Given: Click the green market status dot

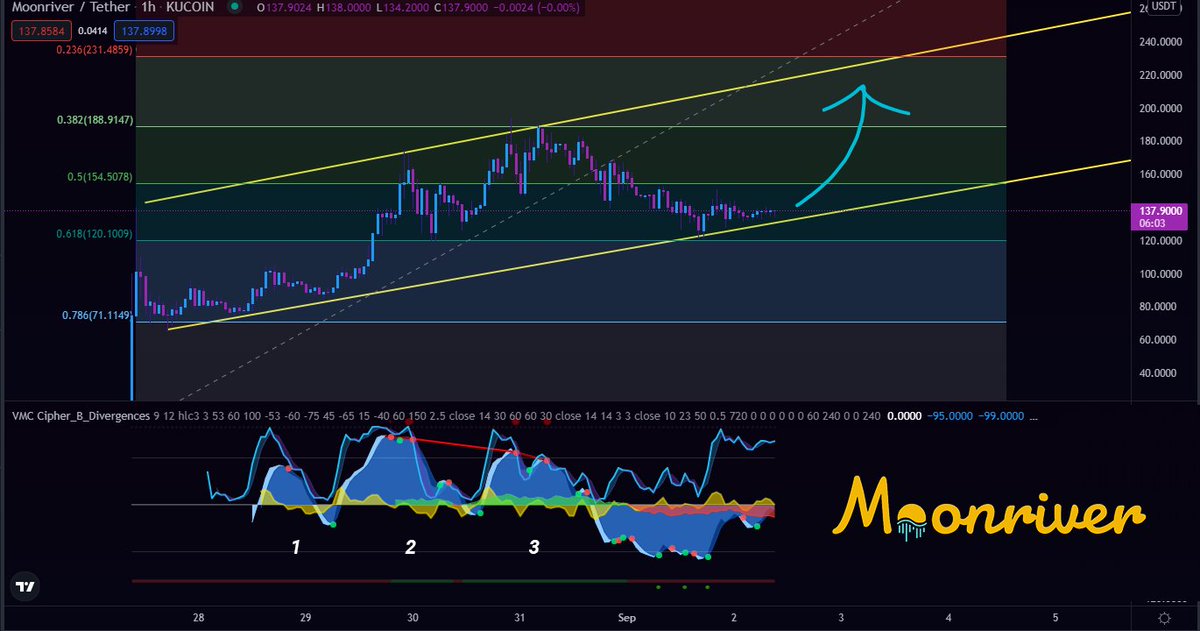Looking at the screenshot, I should 235,8.
